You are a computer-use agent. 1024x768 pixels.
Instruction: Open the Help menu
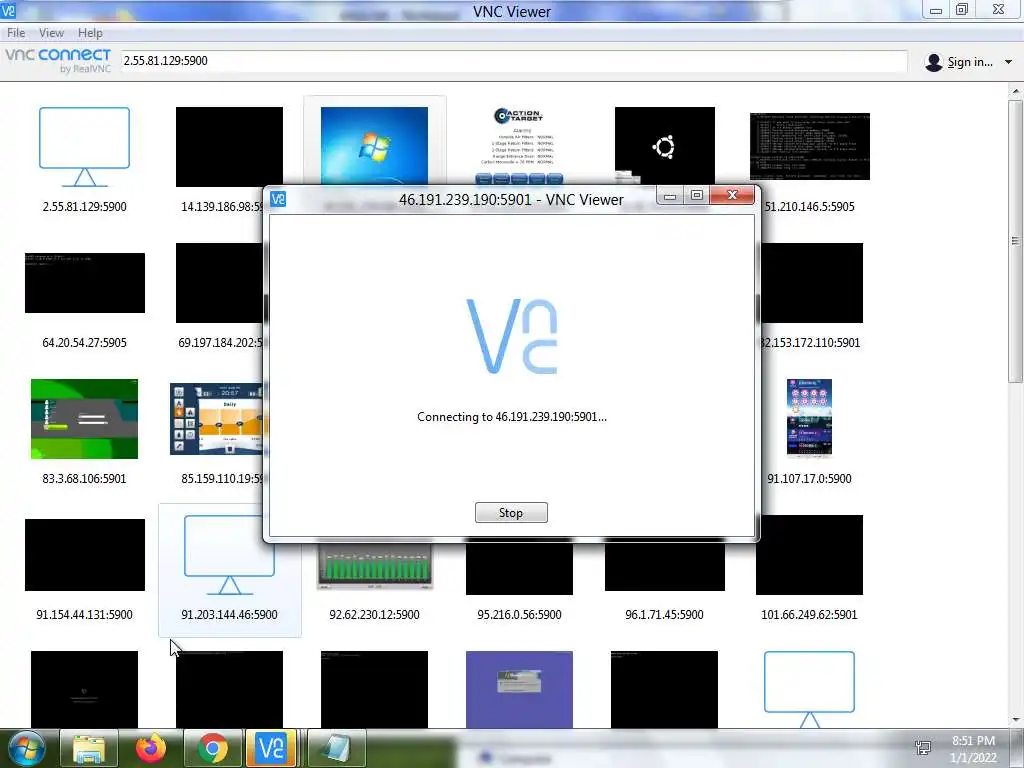pos(90,33)
